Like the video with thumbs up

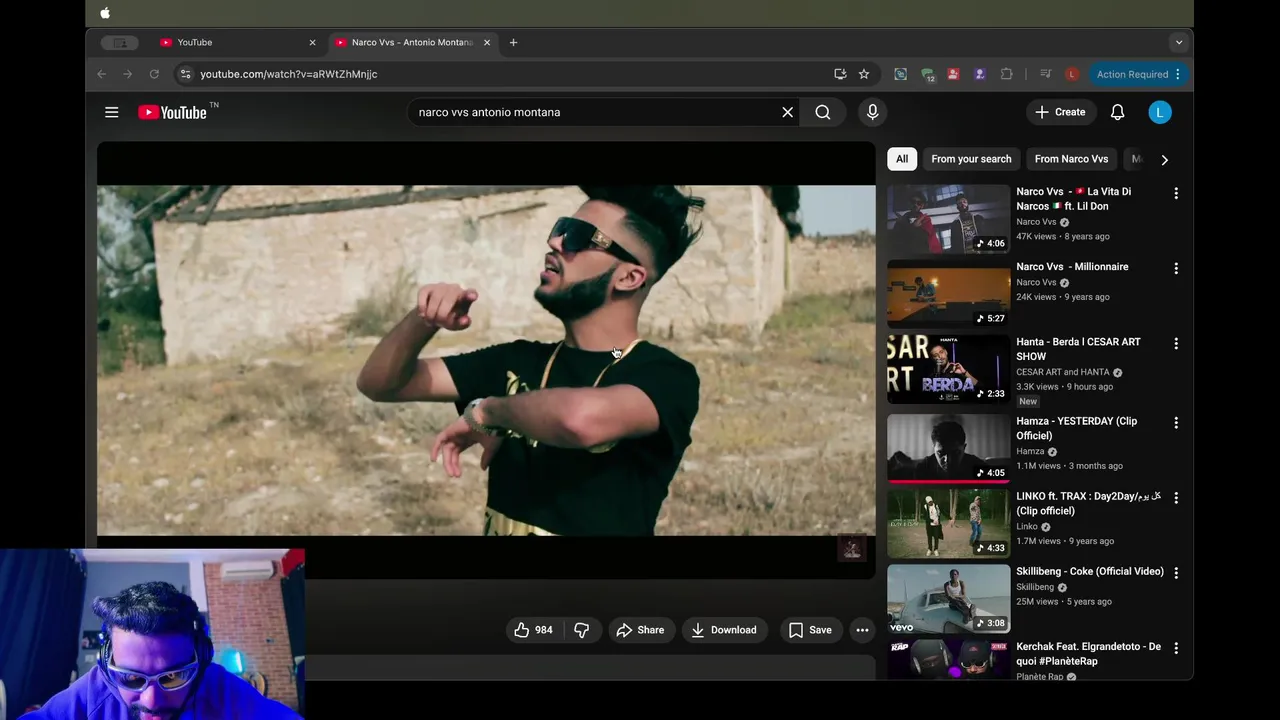534,630
